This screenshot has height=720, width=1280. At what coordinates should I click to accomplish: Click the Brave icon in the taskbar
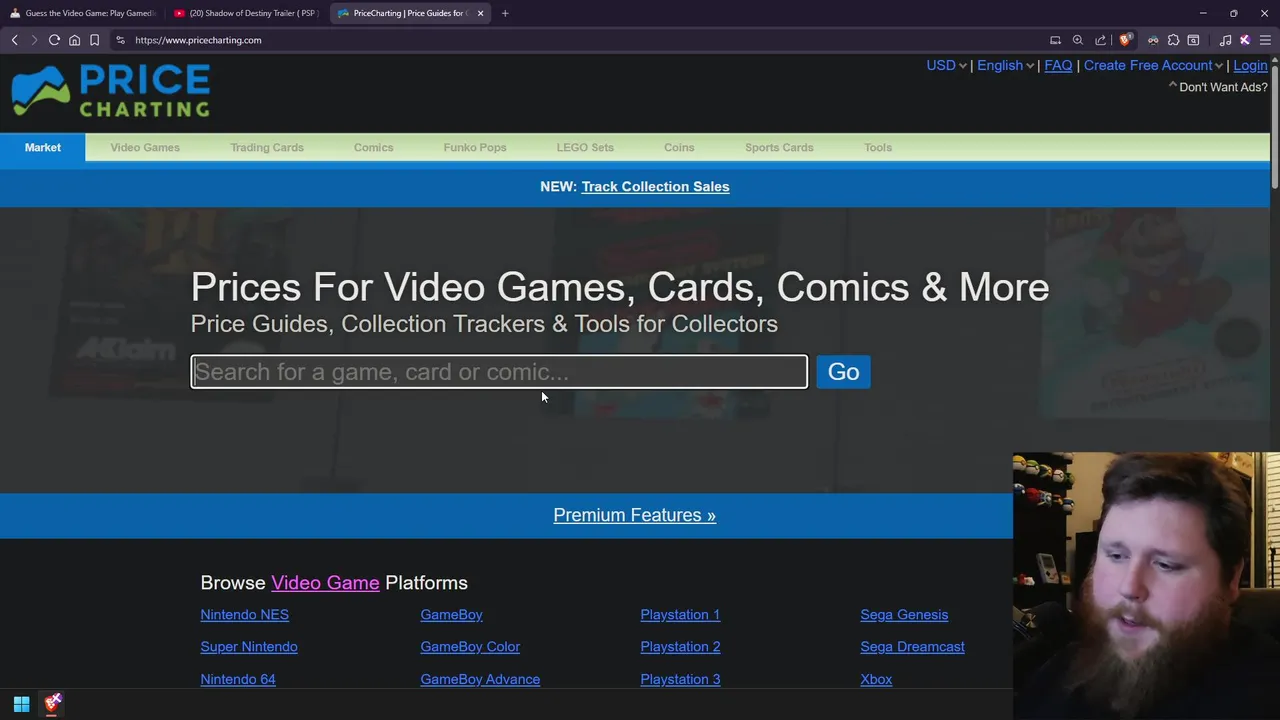click(53, 704)
